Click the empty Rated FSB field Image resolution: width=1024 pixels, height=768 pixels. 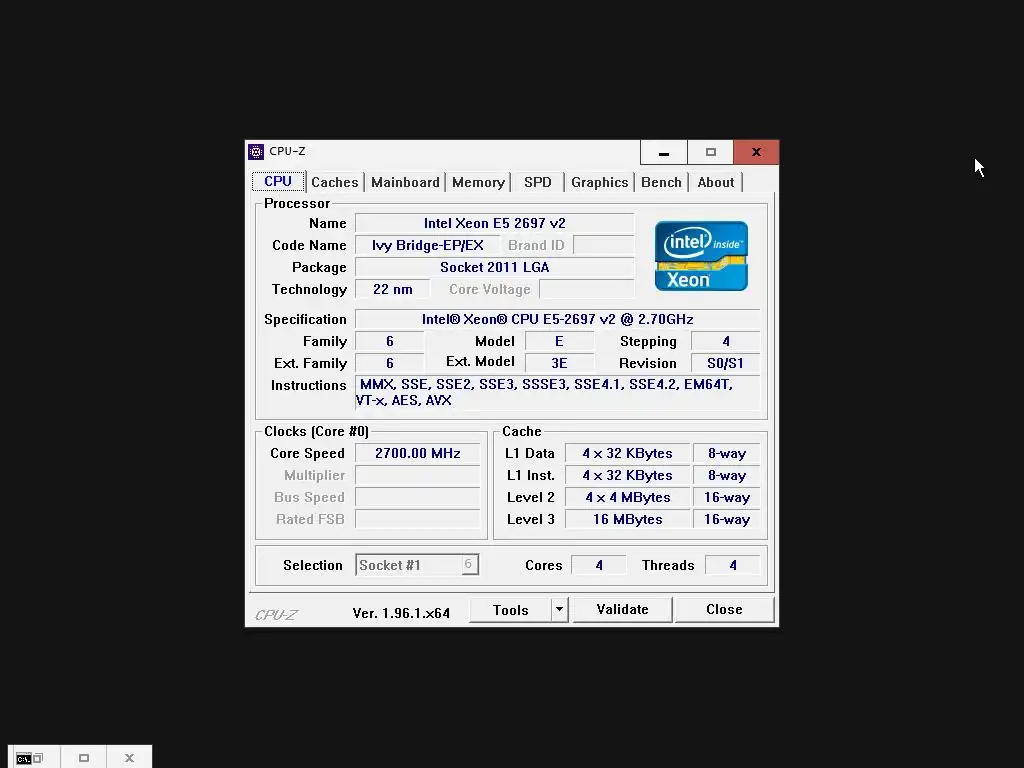(x=418, y=519)
